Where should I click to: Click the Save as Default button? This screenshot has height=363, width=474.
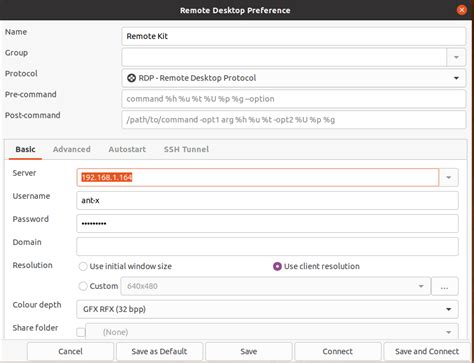tap(159, 351)
